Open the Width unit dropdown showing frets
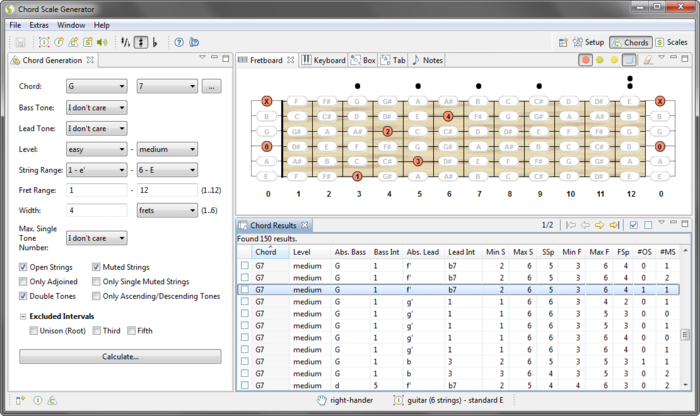Viewport: 700px width, 416px height. tap(167, 210)
